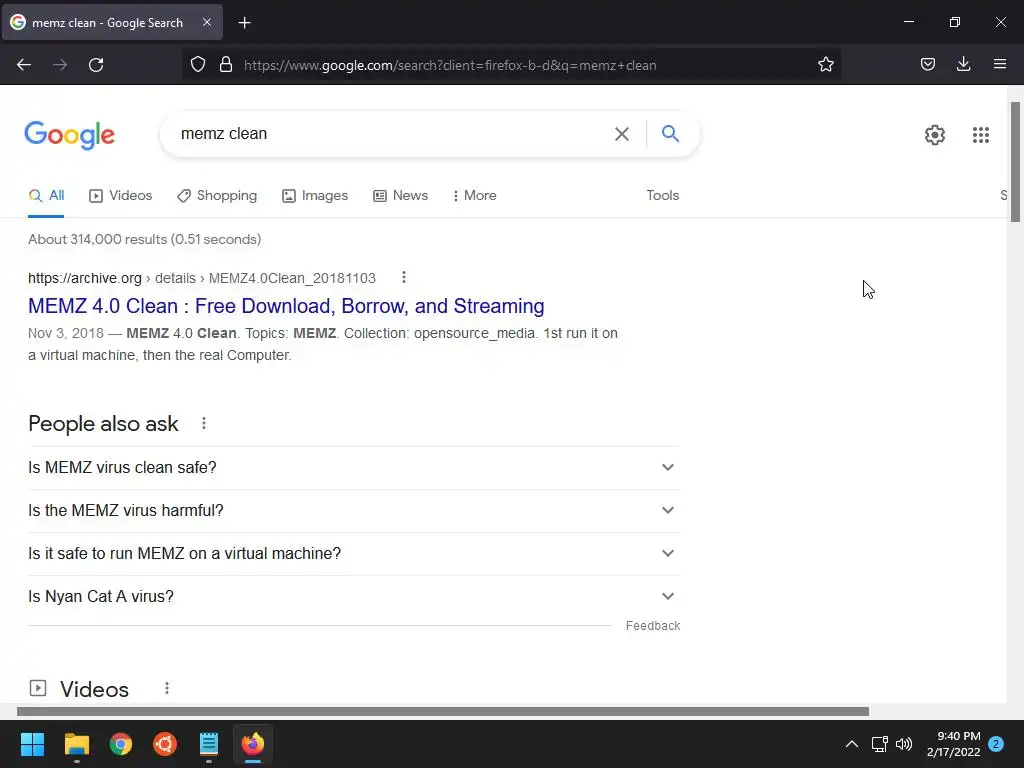Clear the search box text
Screen dimensions: 1024x768
coord(622,134)
